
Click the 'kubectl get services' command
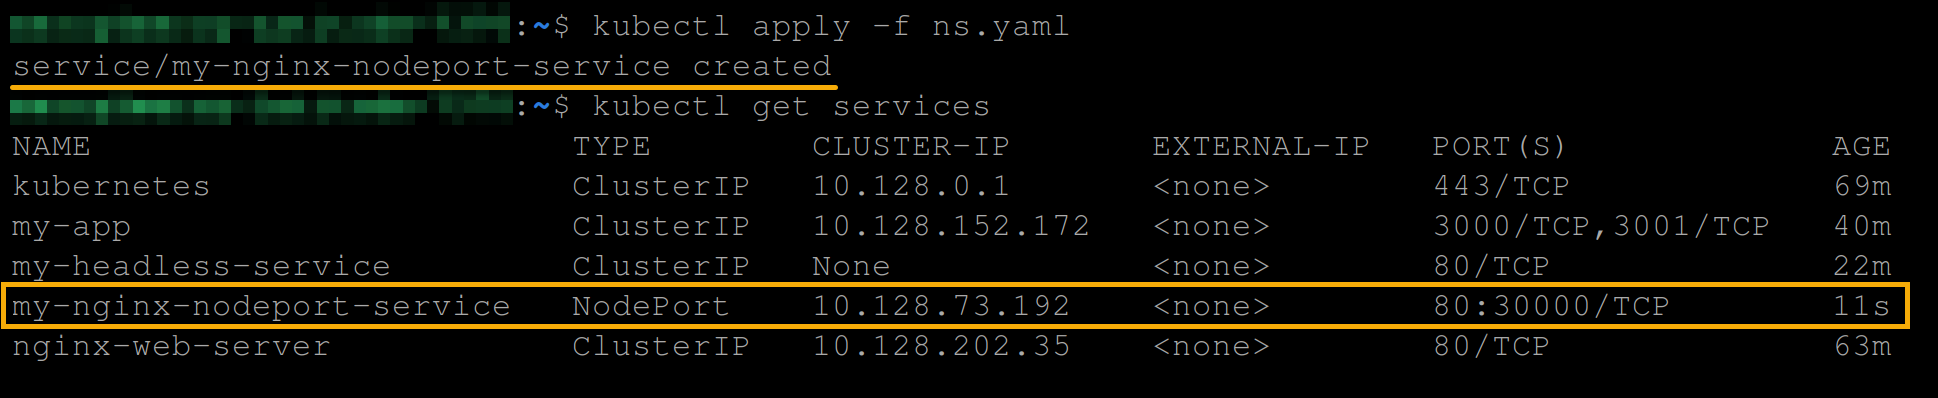click(x=790, y=106)
